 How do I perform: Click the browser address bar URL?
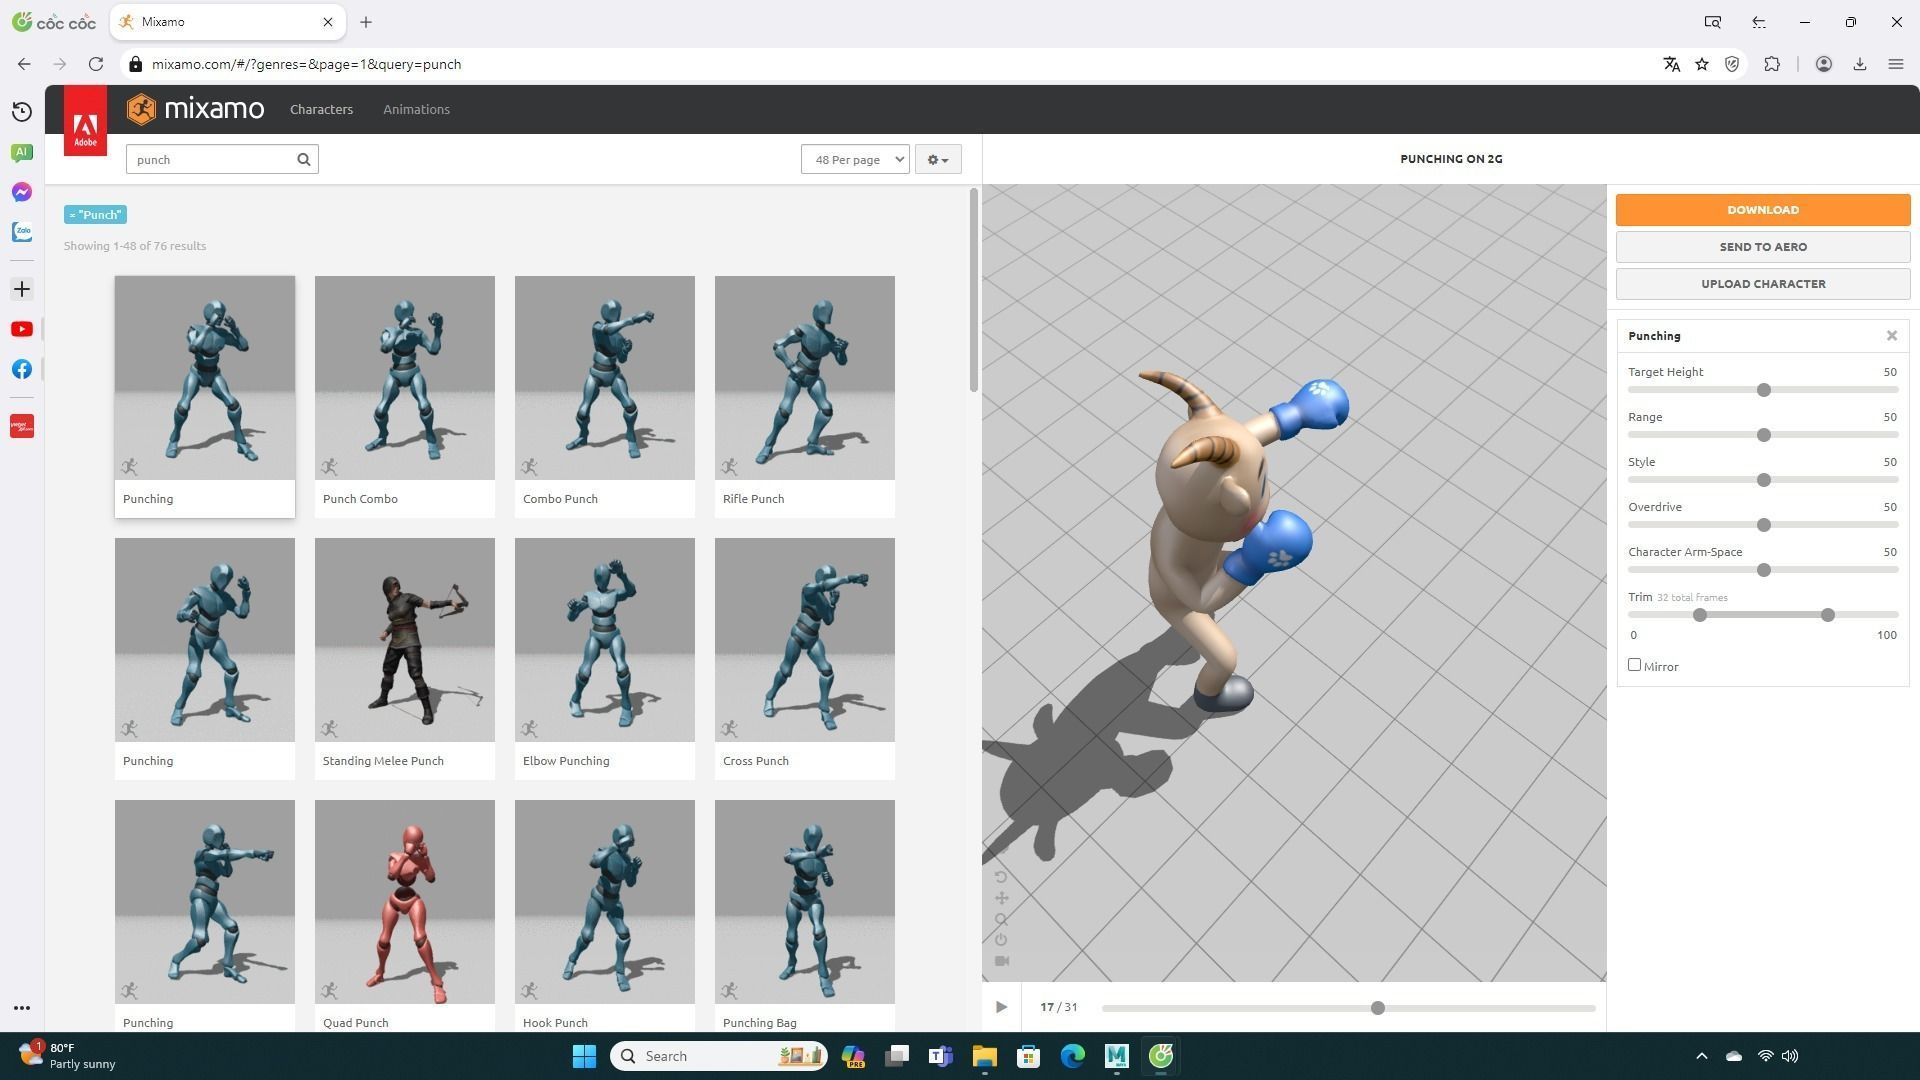306,64
